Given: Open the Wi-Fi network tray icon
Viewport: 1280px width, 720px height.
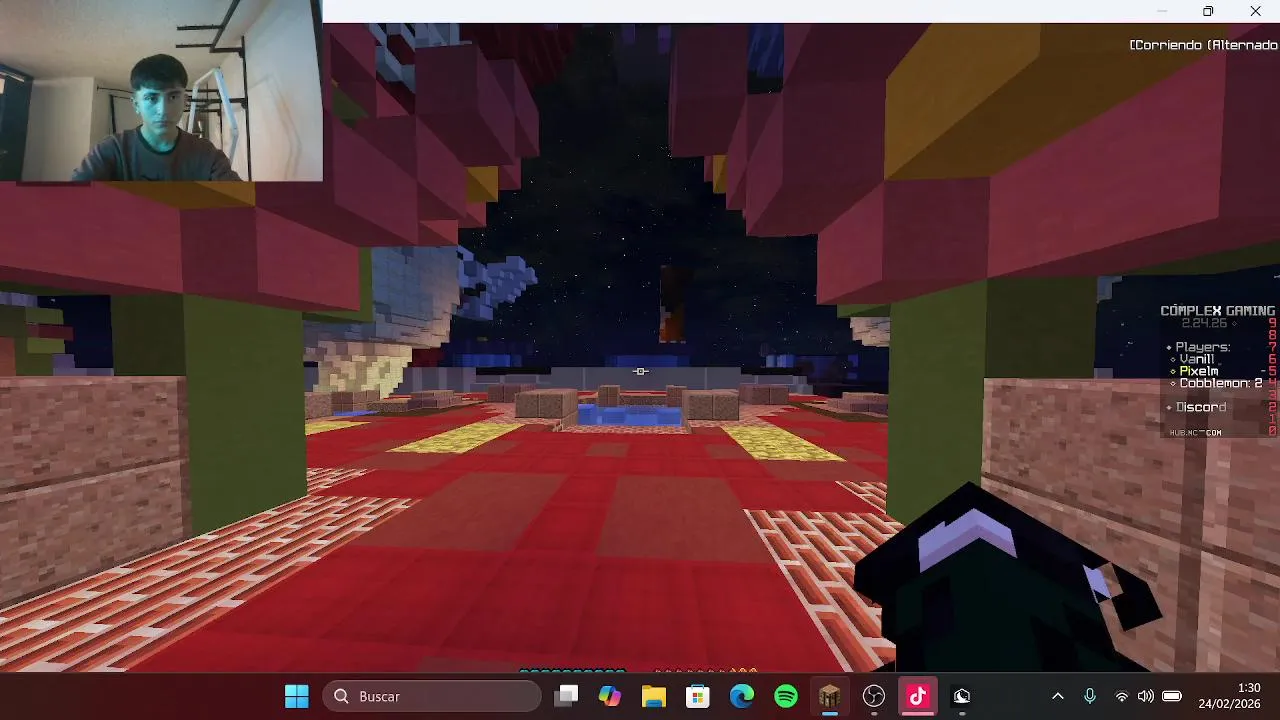Looking at the screenshot, I should coord(1122,696).
